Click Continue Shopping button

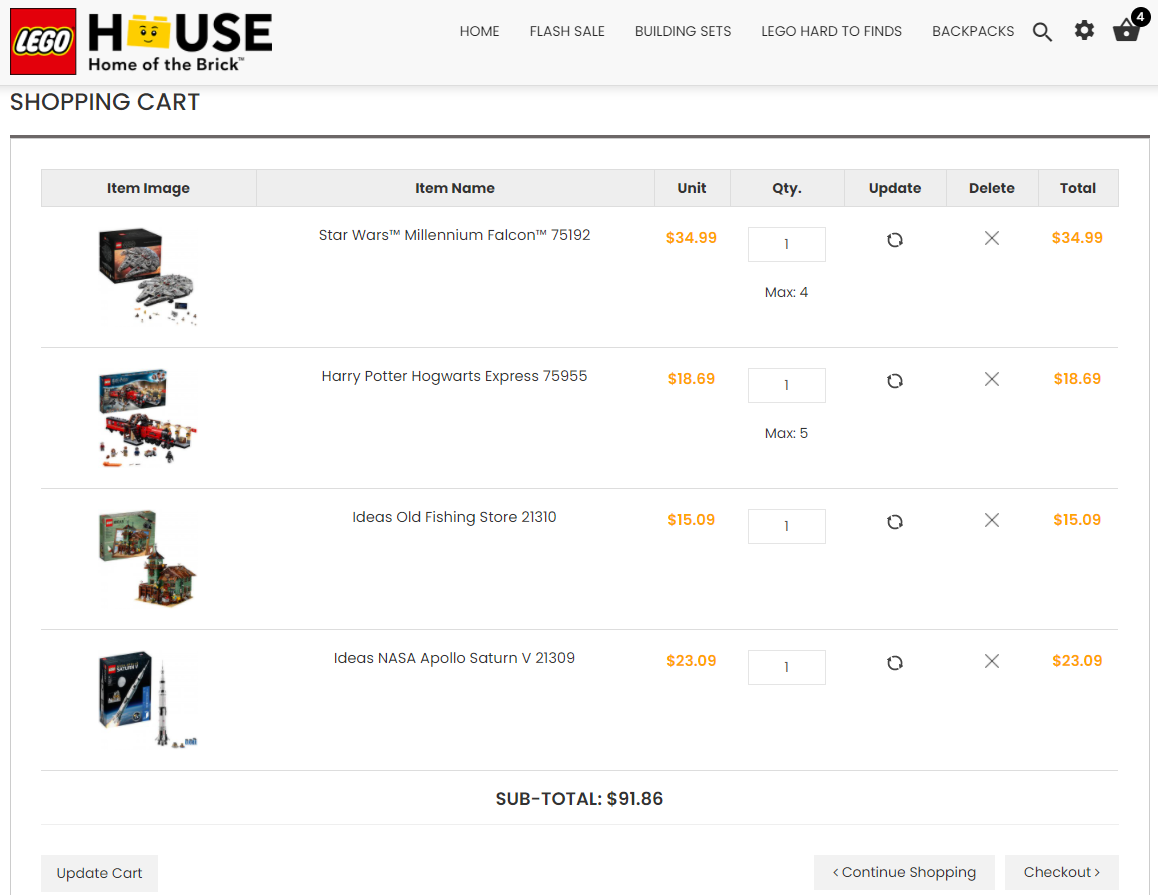[904, 872]
